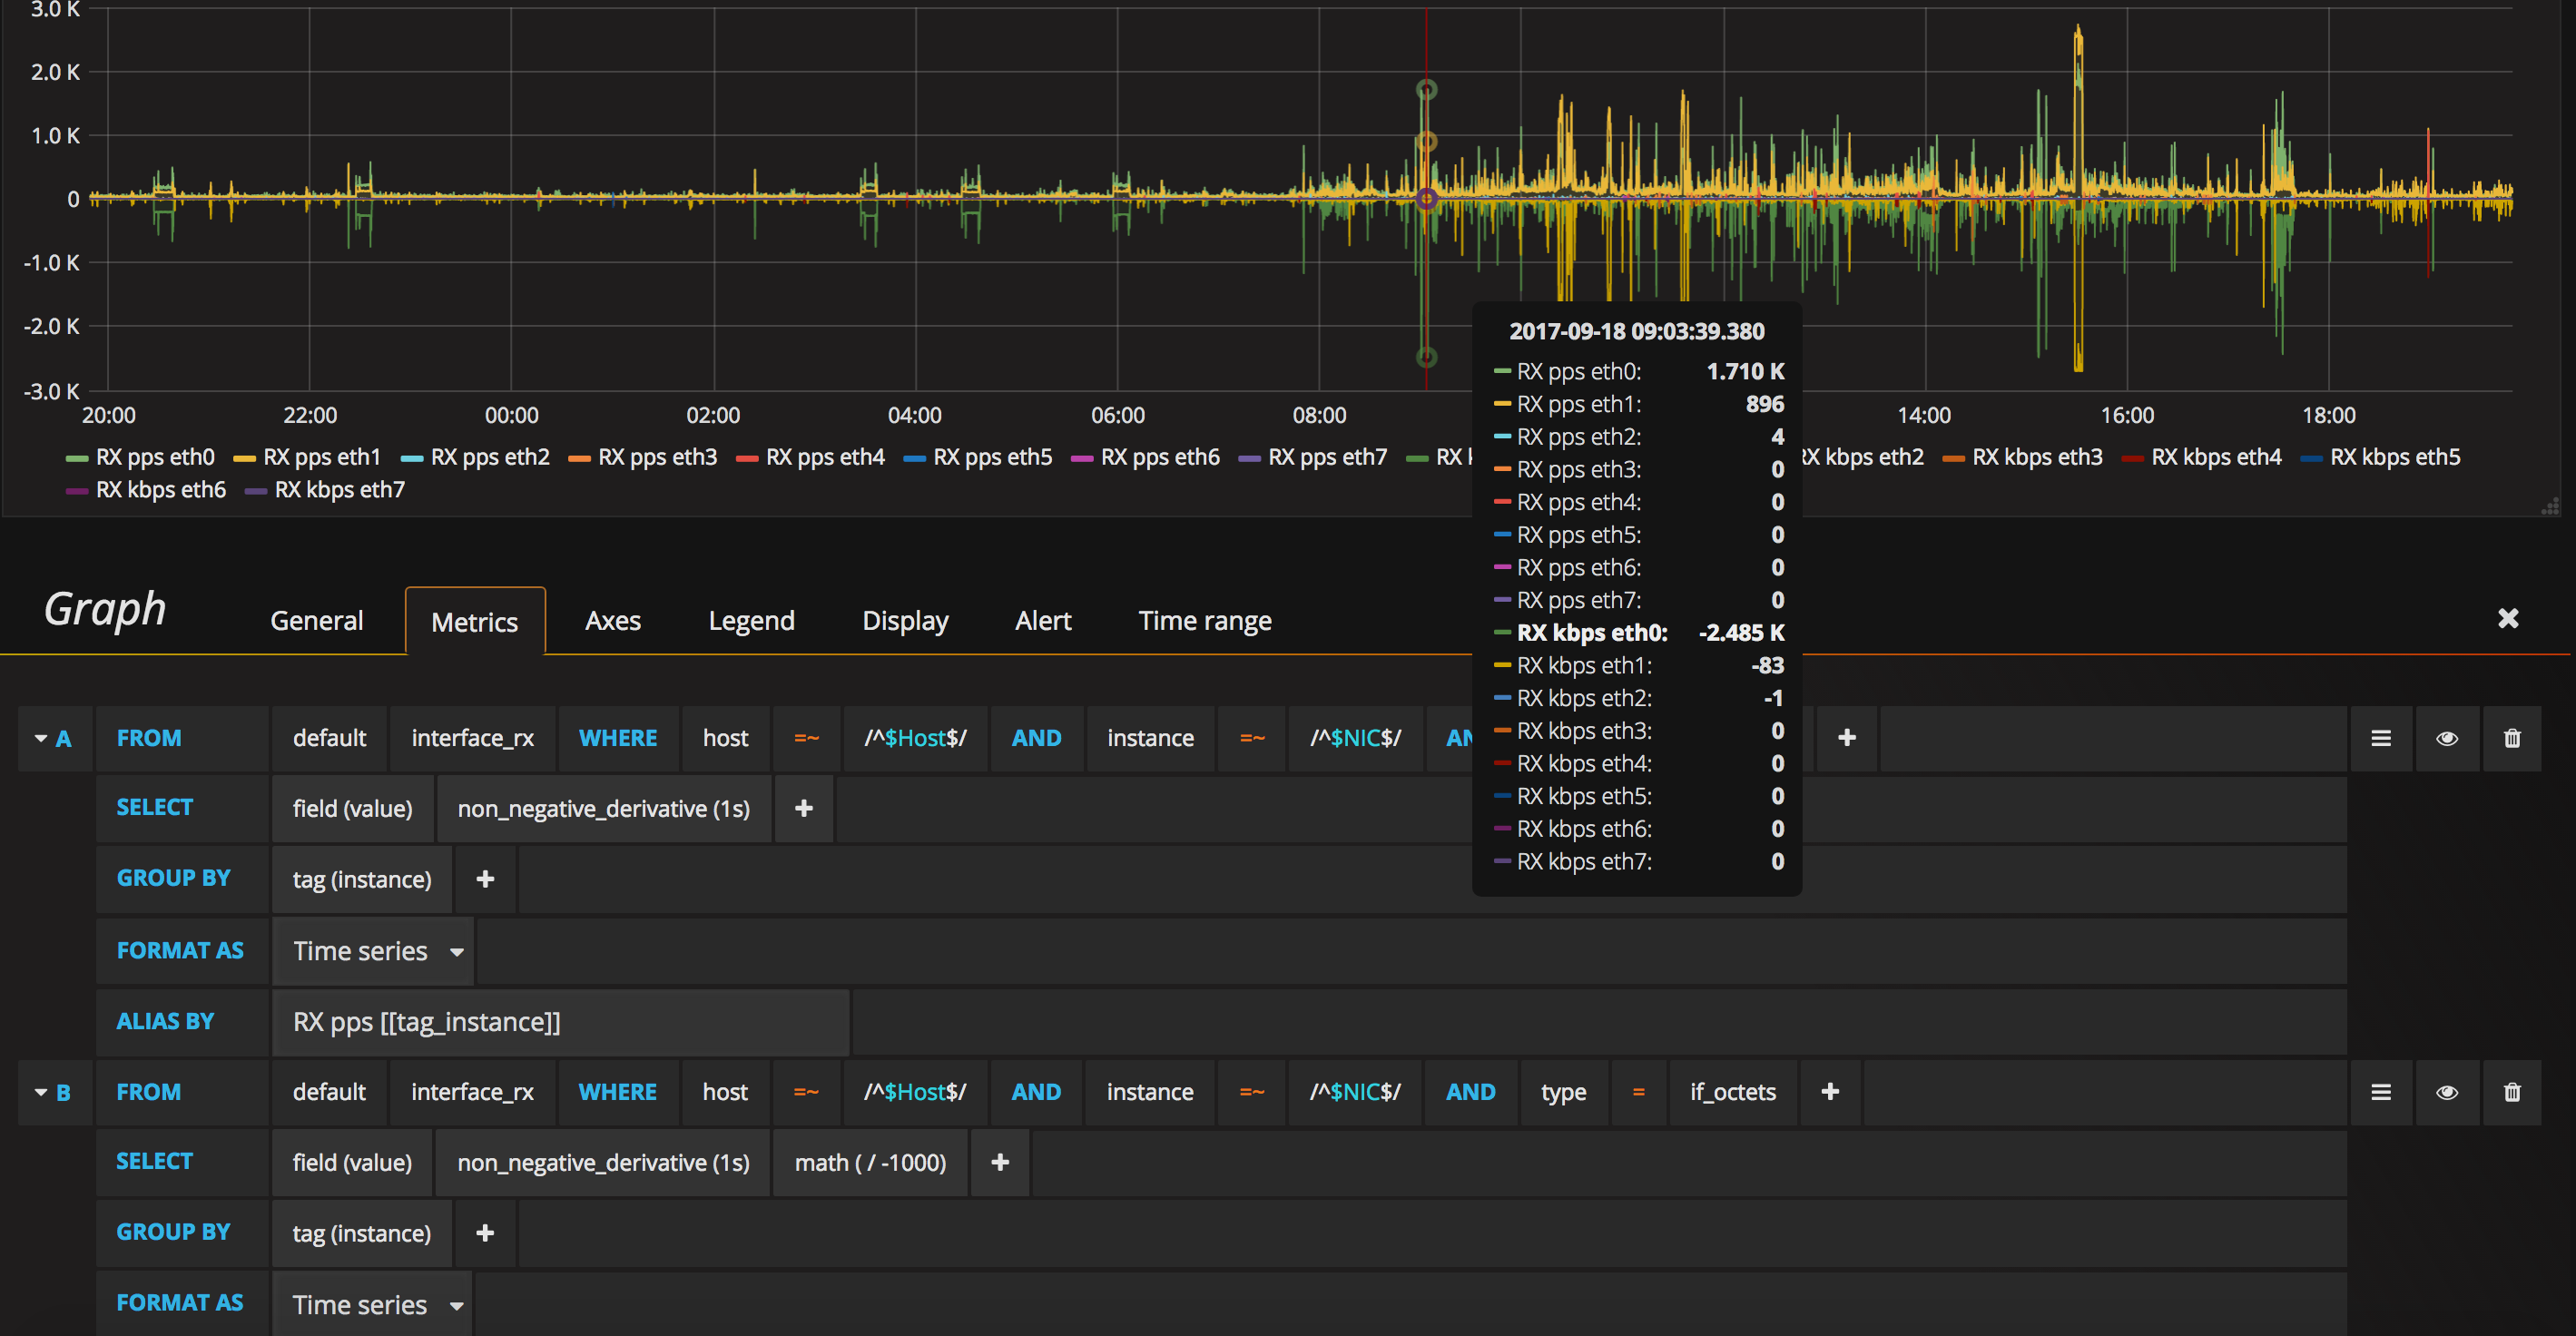Add select function plus in query A
Screen dimensions: 2576x1336
[x=803, y=808]
